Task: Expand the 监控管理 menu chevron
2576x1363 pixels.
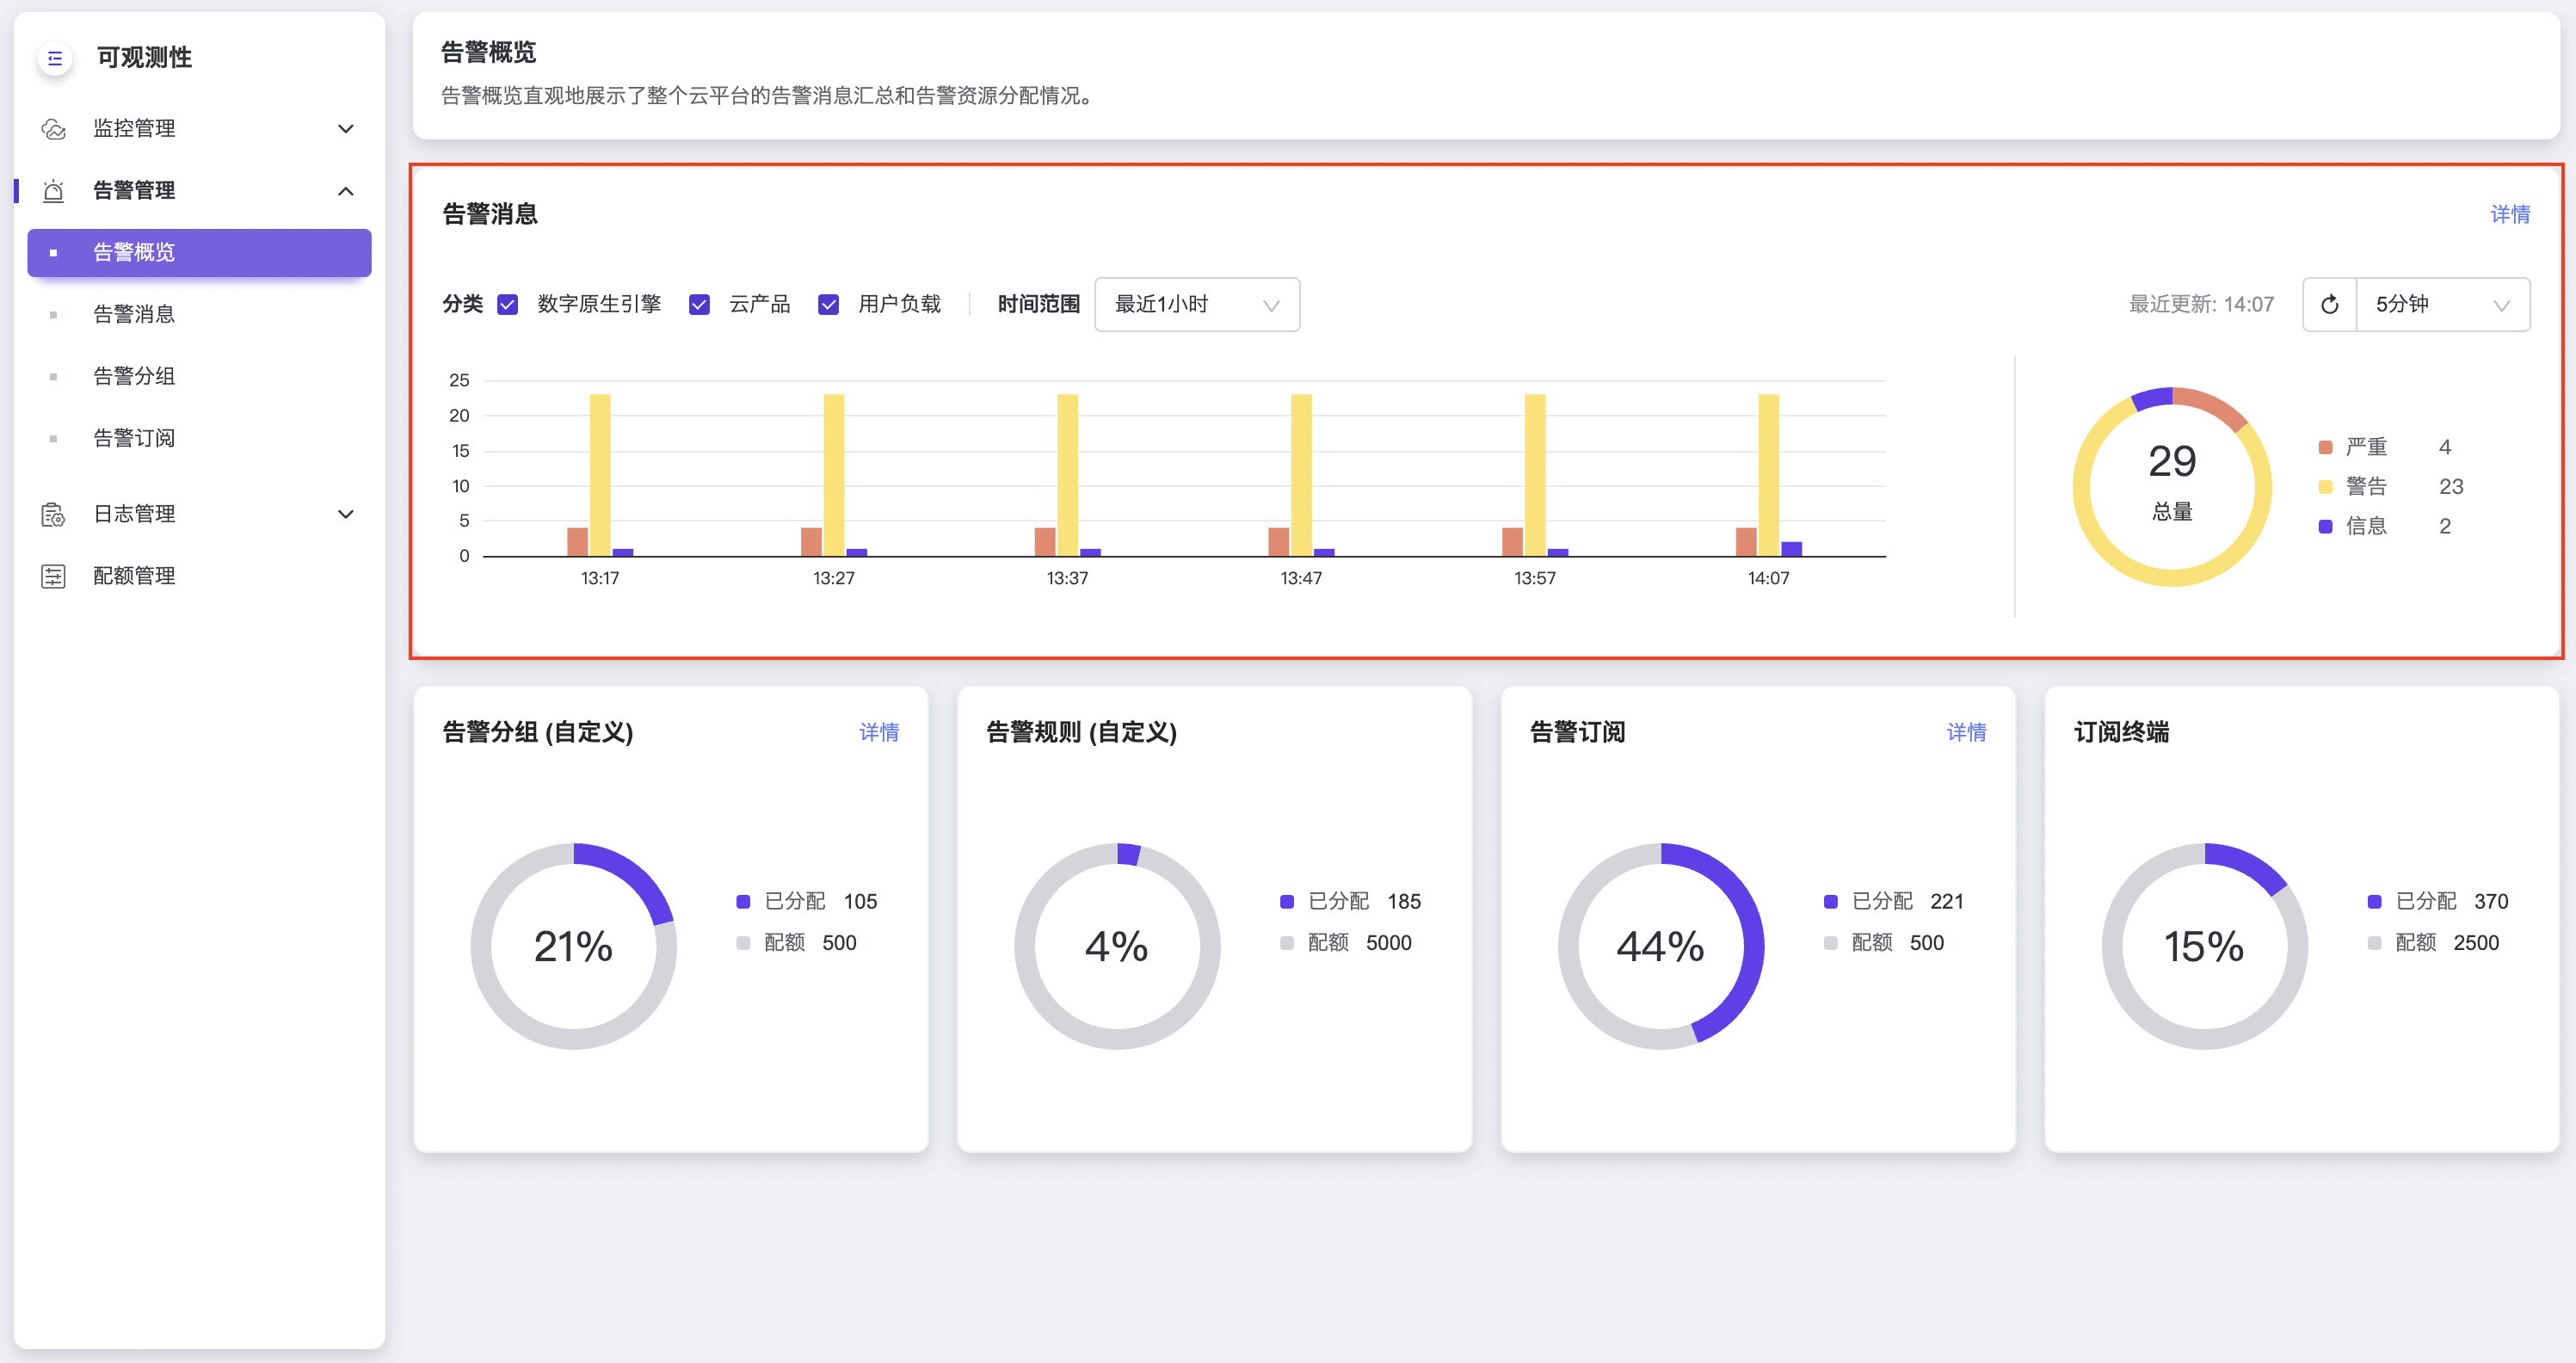Action: point(346,129)
